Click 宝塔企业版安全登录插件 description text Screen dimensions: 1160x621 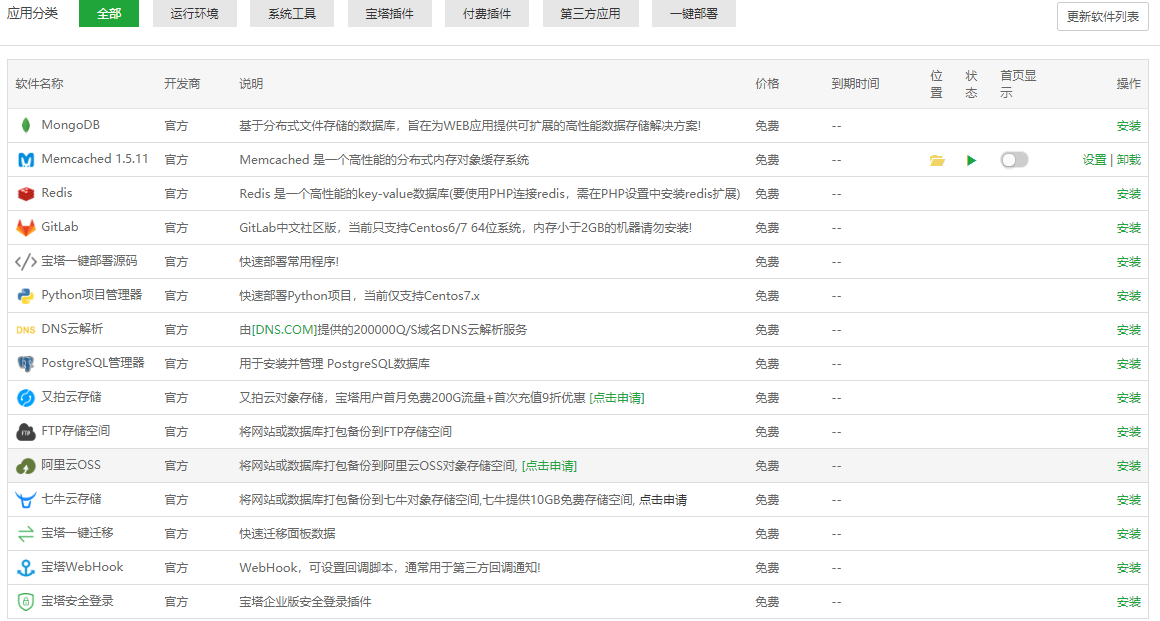(x=305, y=602)
